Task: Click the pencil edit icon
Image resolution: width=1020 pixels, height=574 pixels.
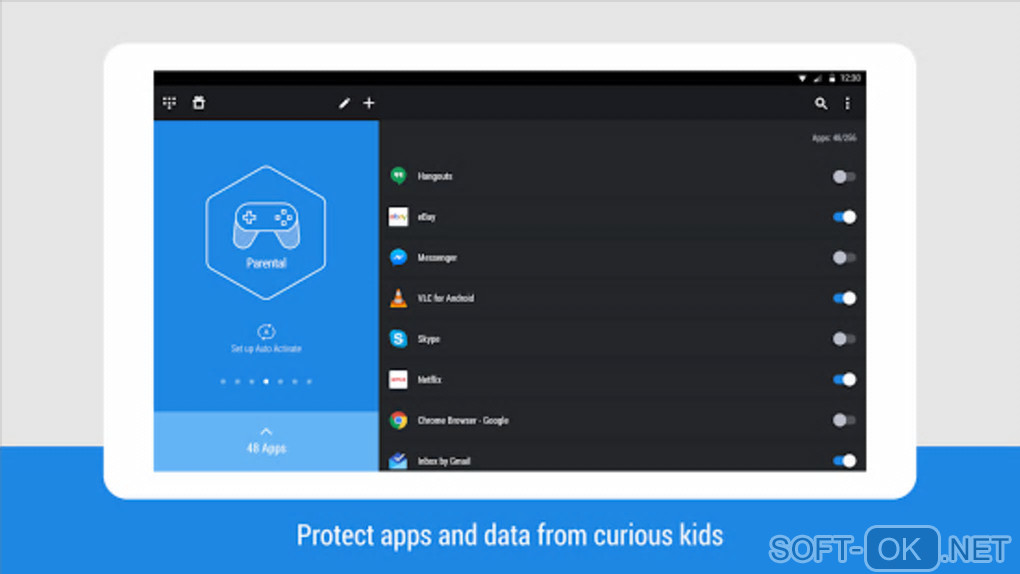Action: tap(344, 103)
